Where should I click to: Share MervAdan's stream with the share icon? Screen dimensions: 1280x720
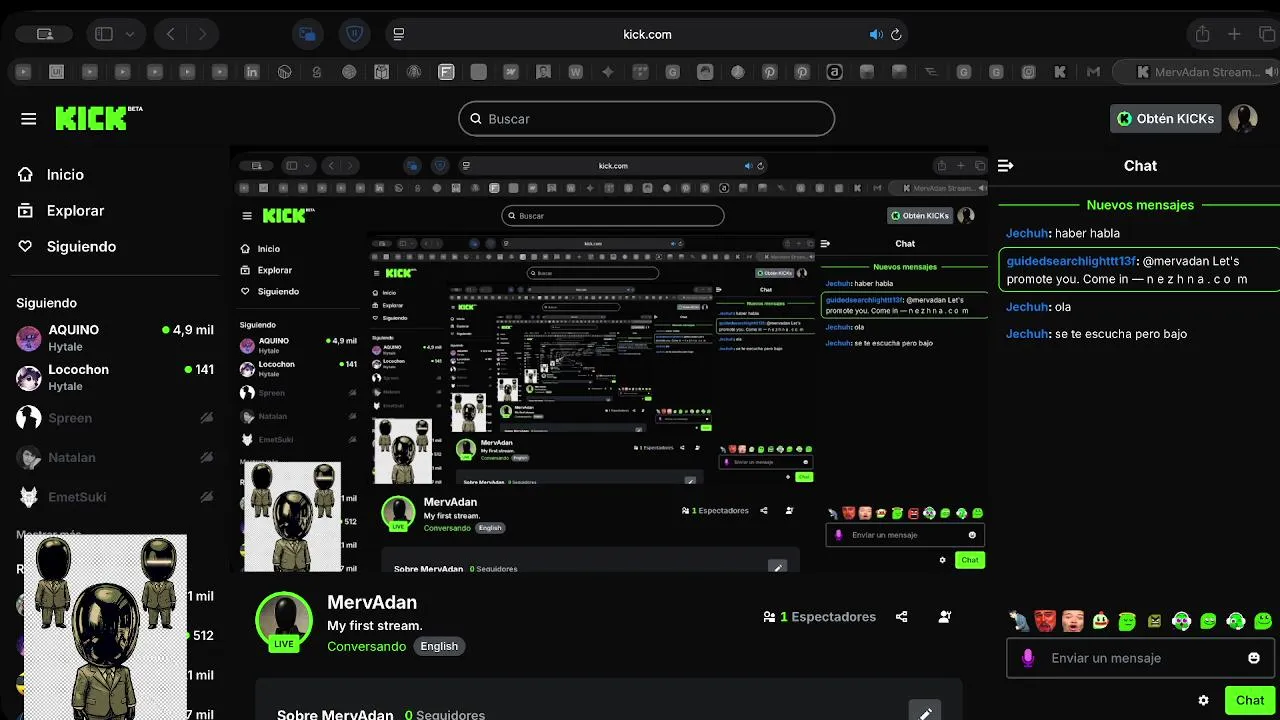point(901,617)
